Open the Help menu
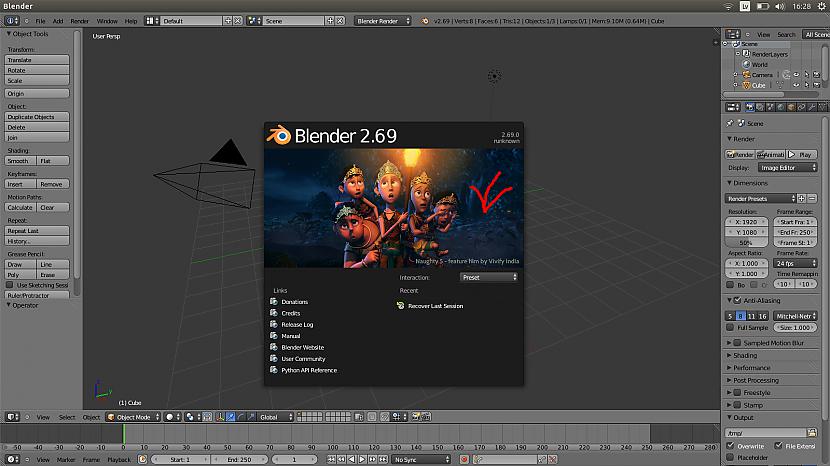The image size is (830, 466). point(131,21)
